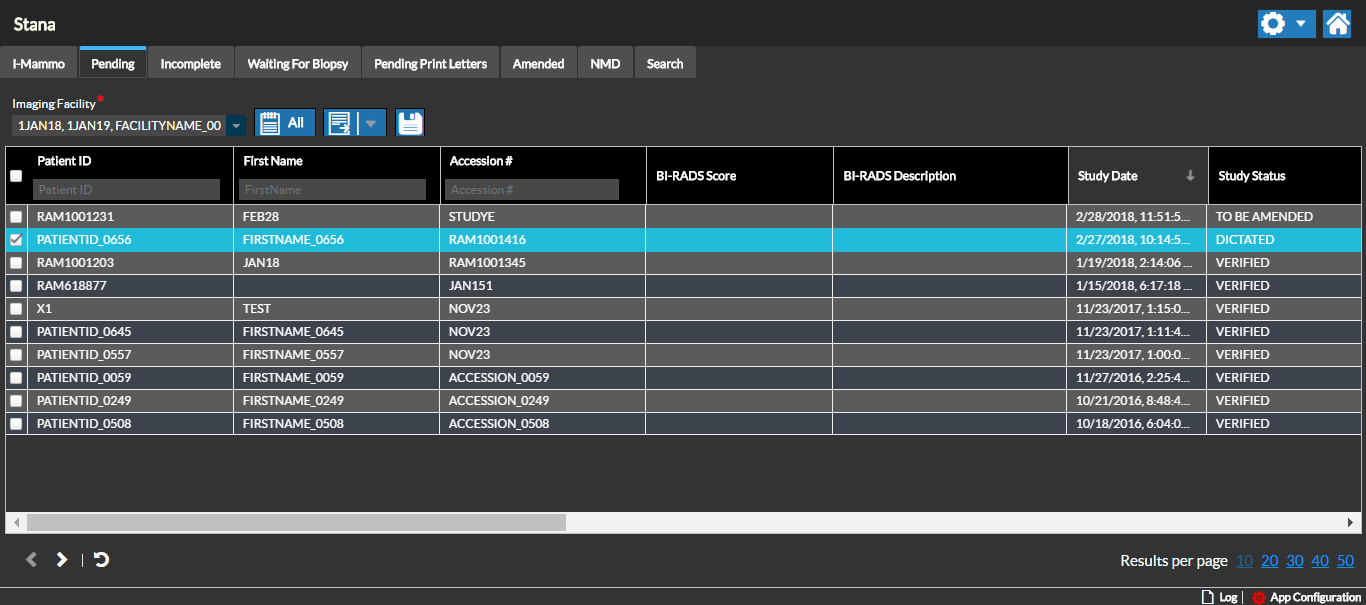Screen dimensions: 1366x605
Task: Click the horizontal scrollbar thumb under the table
Action: coord(296,522)
